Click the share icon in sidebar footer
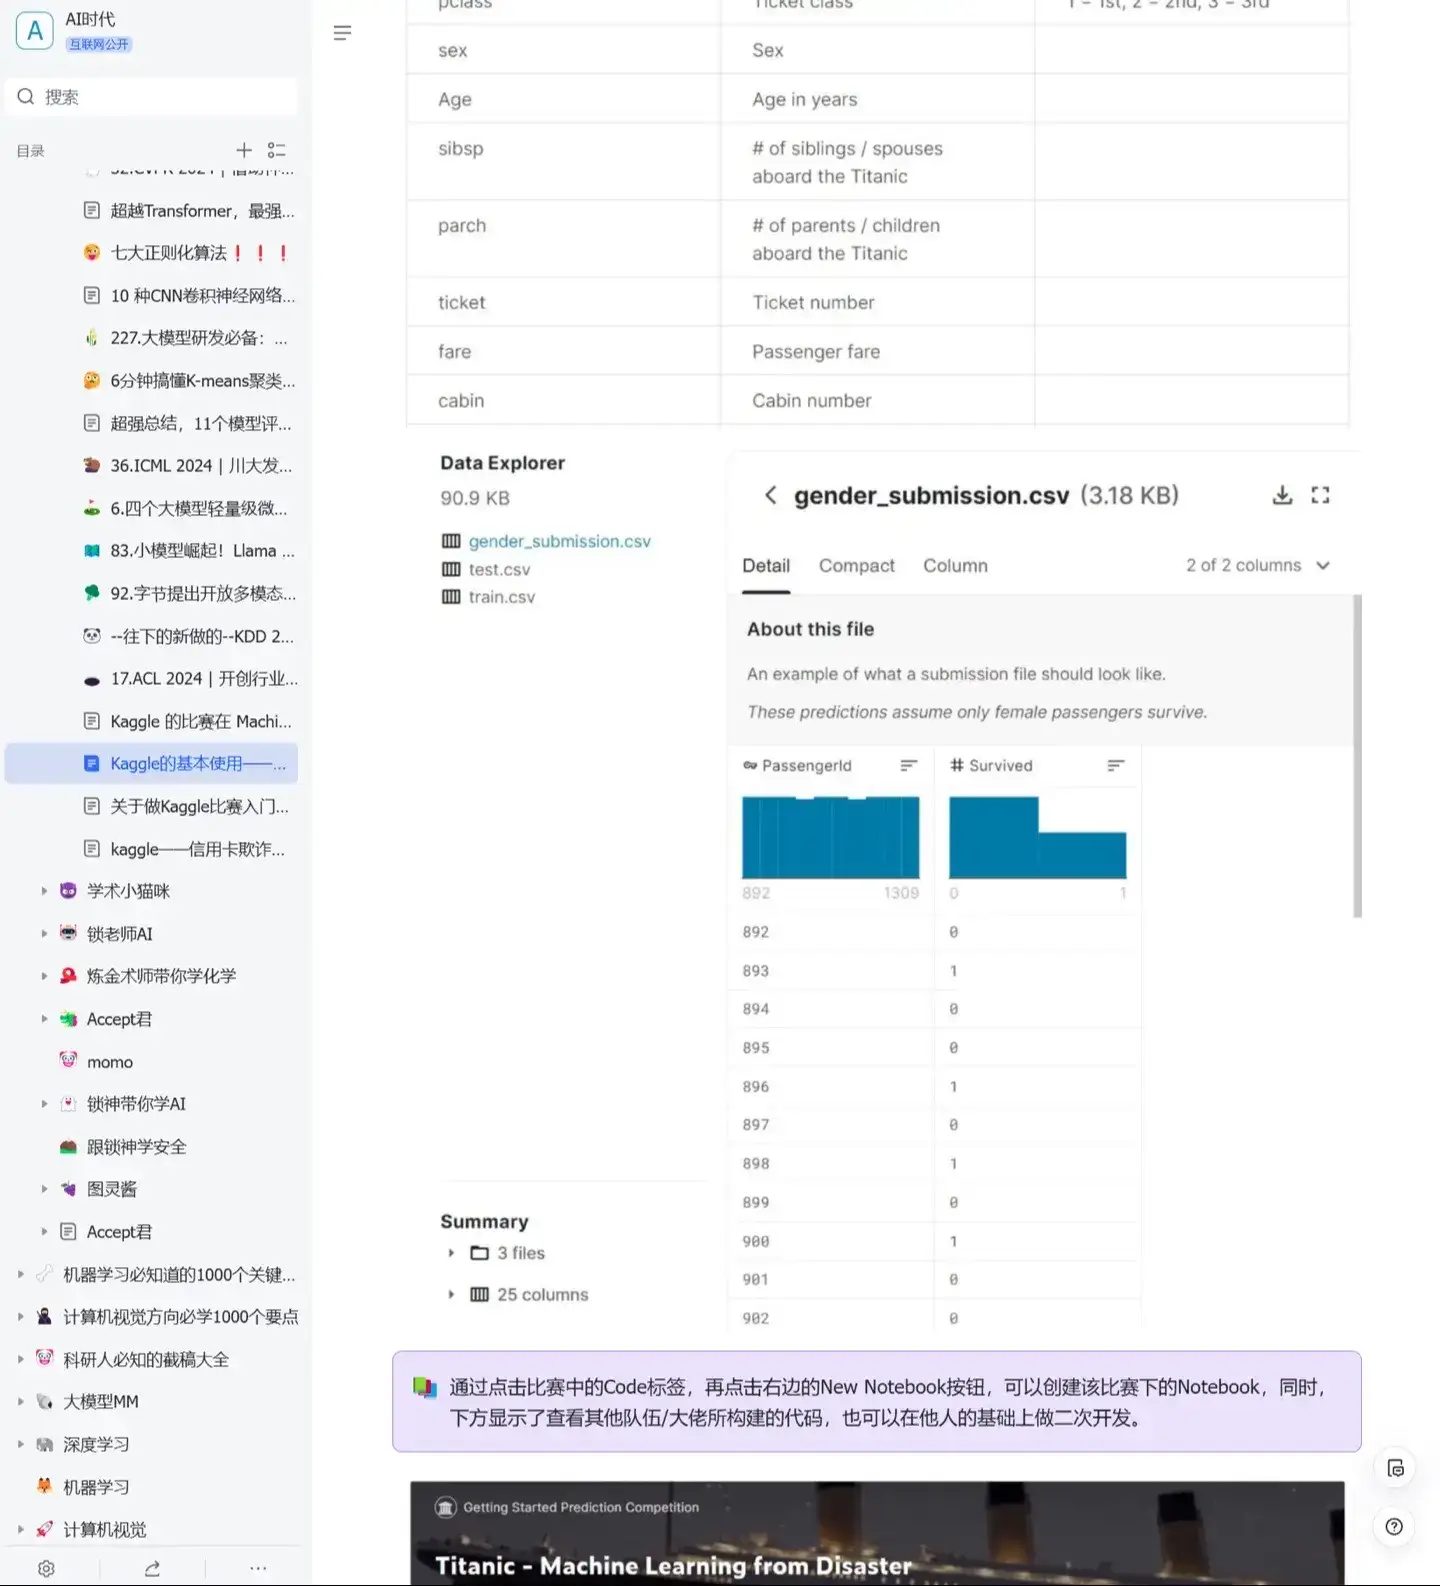Screen dimensions: 1440x1586 click(x=152, y=1568)
